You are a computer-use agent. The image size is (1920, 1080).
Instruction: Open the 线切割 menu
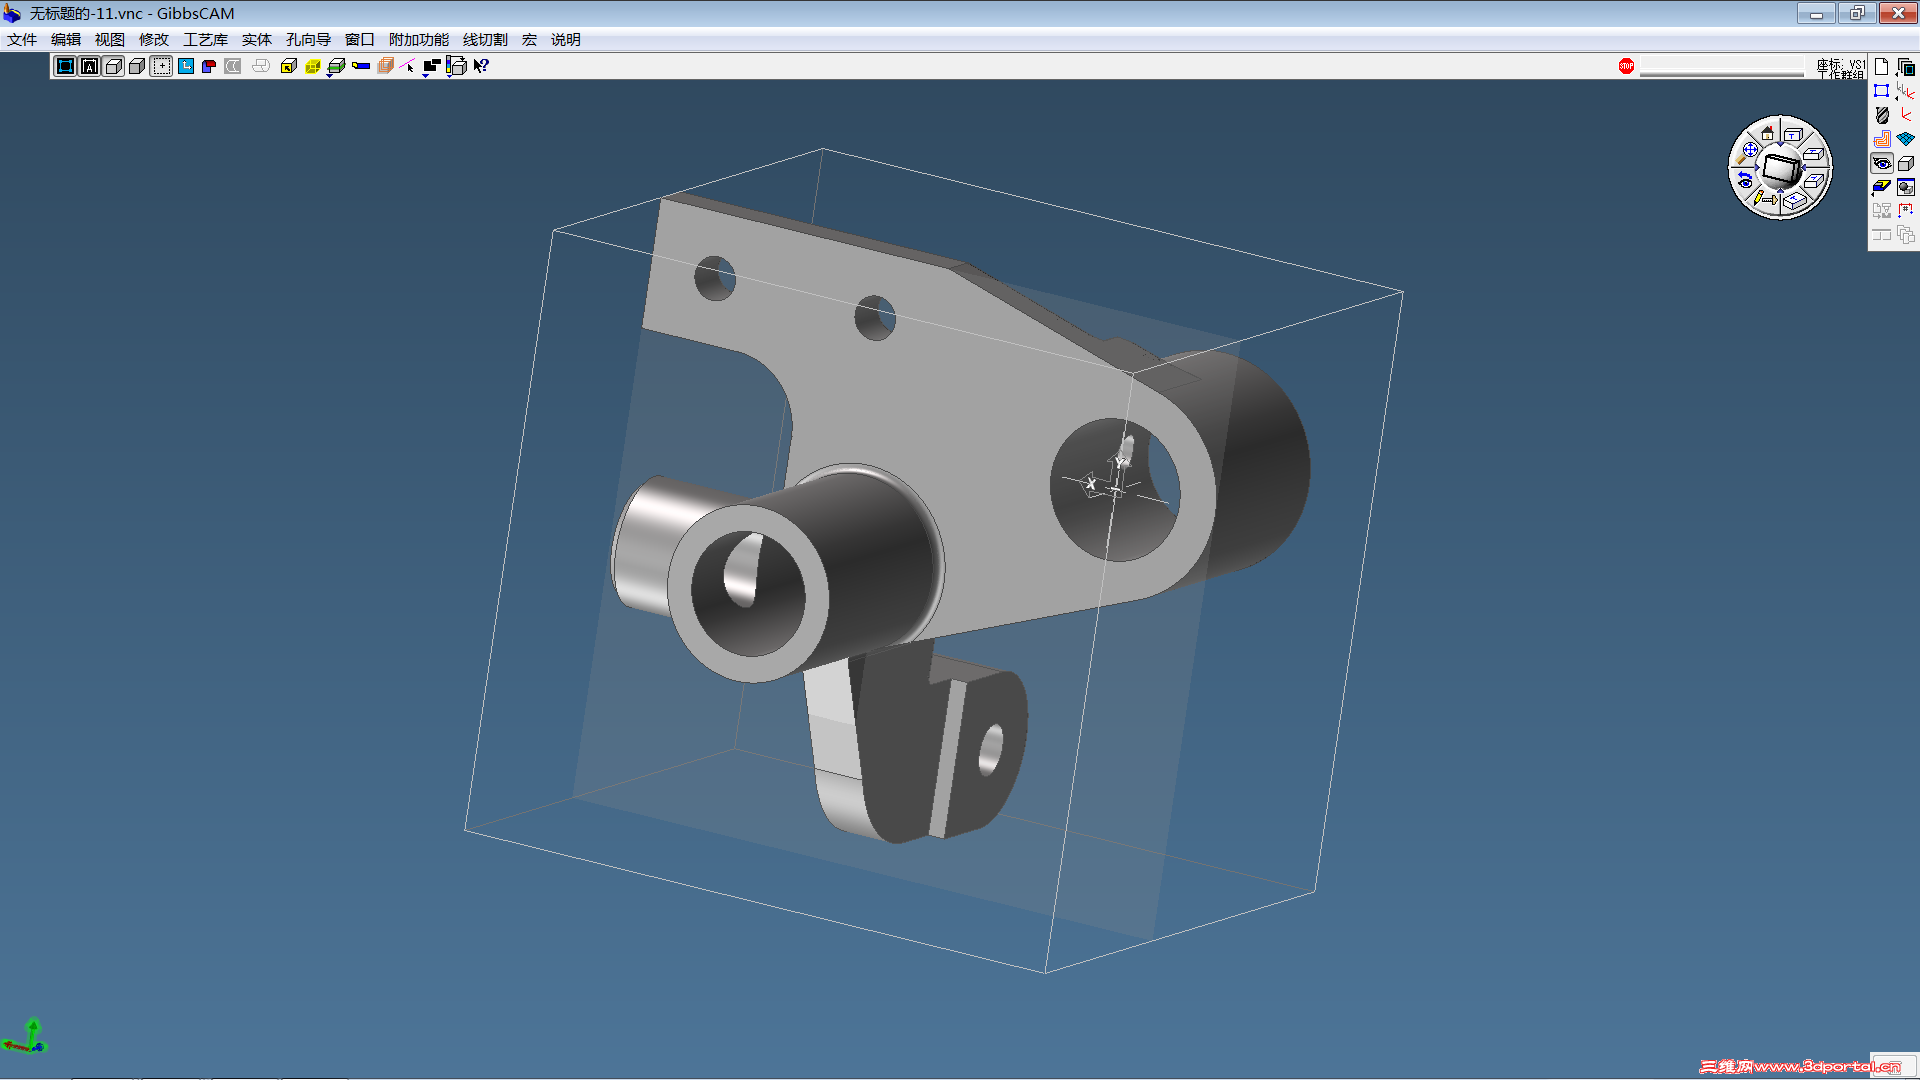[x=485, y=40]
